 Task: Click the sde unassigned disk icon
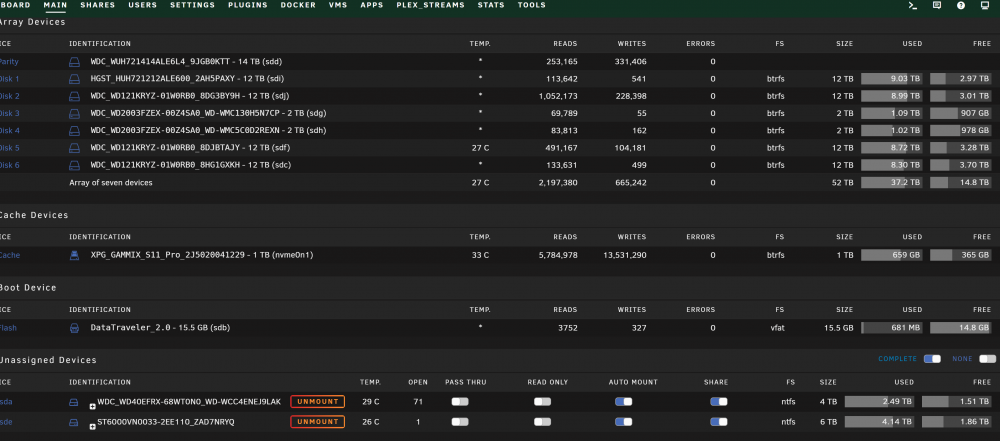tap(74, 422)
